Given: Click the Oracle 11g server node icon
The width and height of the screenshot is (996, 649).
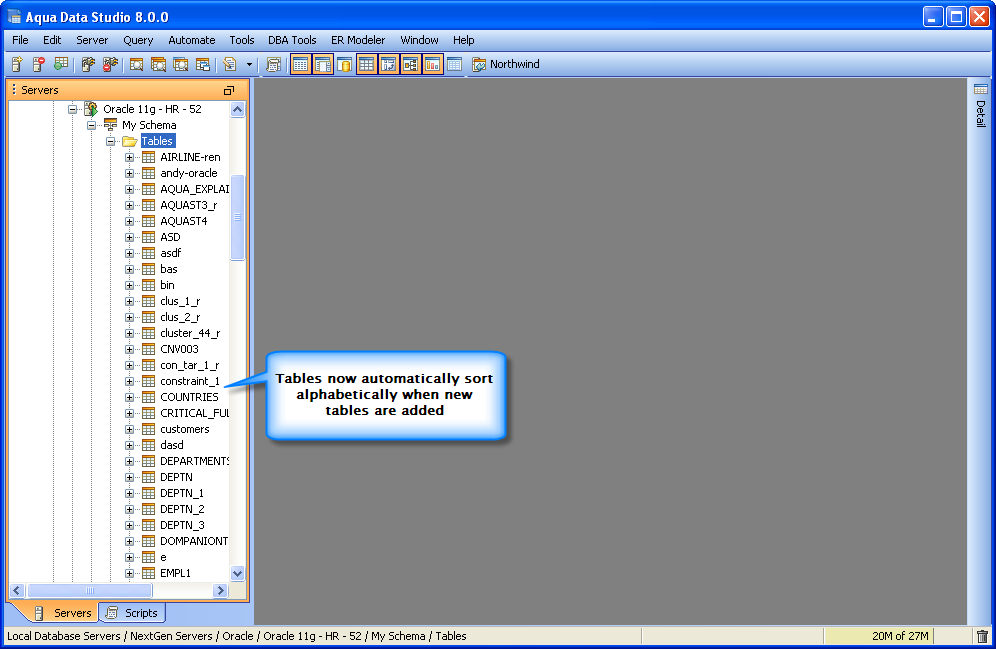Looking at the screenshot, I should [91, 109].
